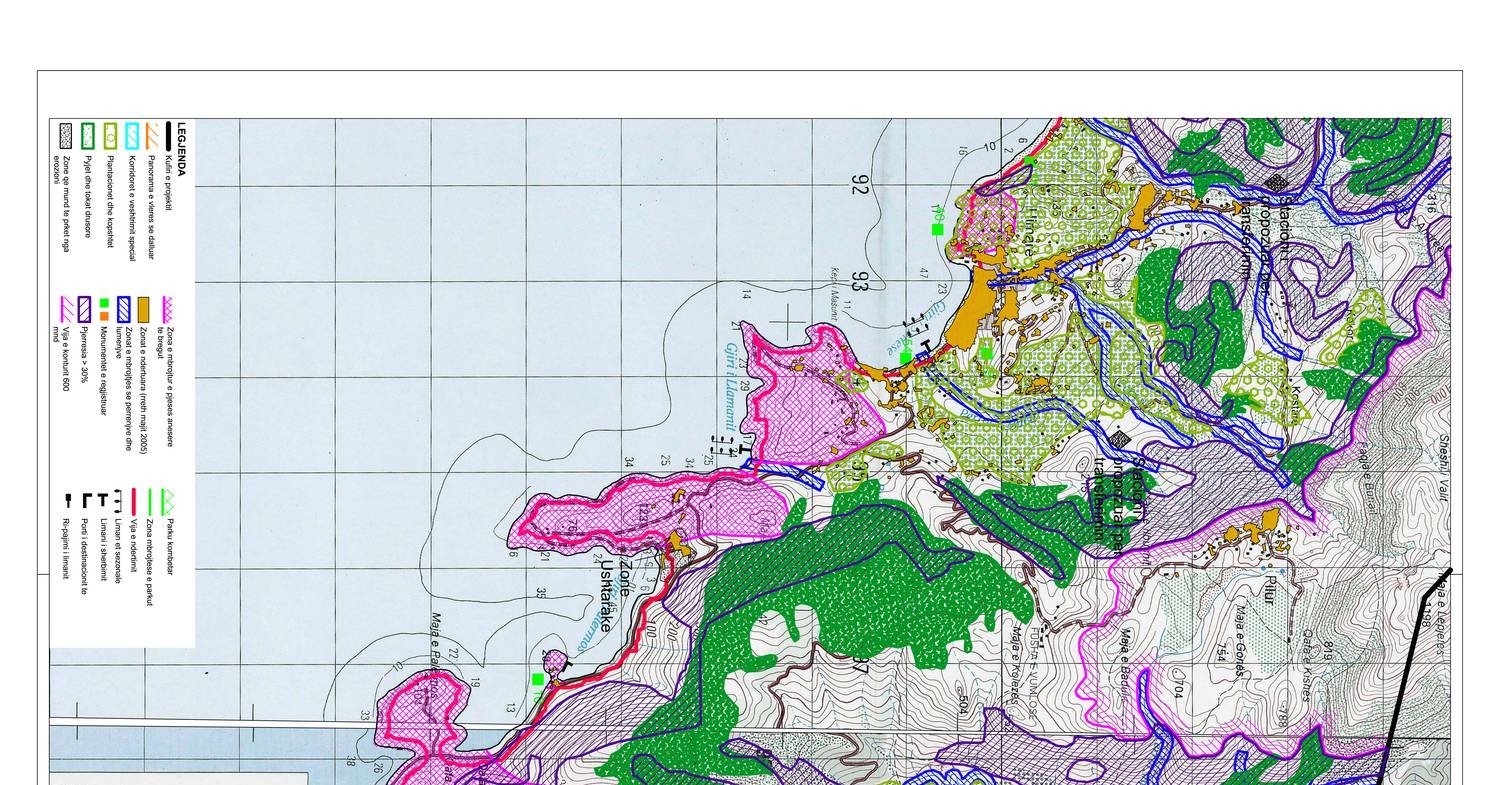
Task: Click the 'Ri-pajimi i limanit' legend symbol
Action: (x=68, y=502)
